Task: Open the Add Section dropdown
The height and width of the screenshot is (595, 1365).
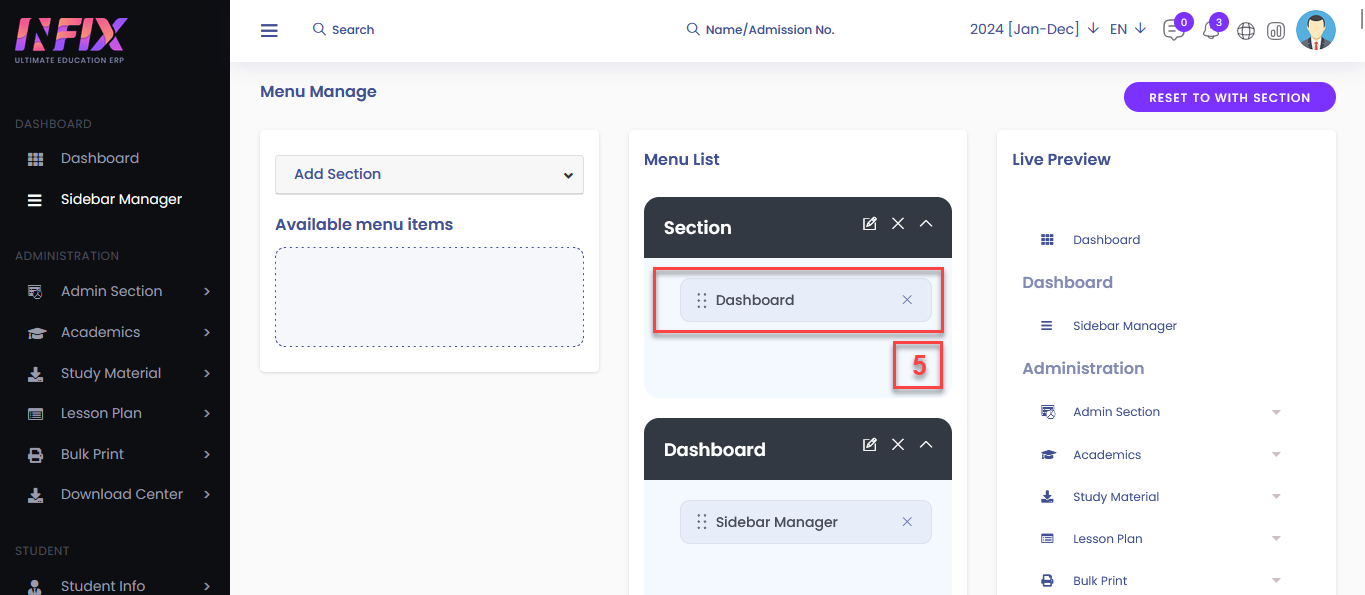Action: (429, 174)
